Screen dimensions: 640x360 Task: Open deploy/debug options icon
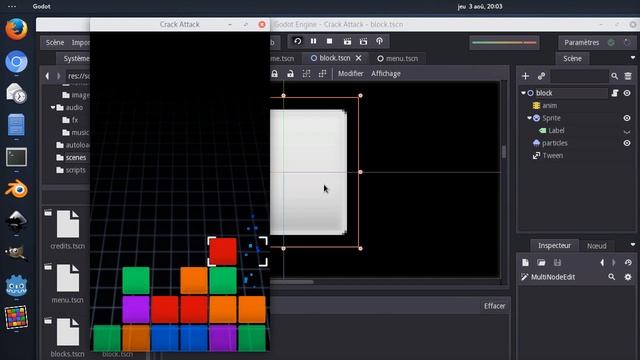379,41
